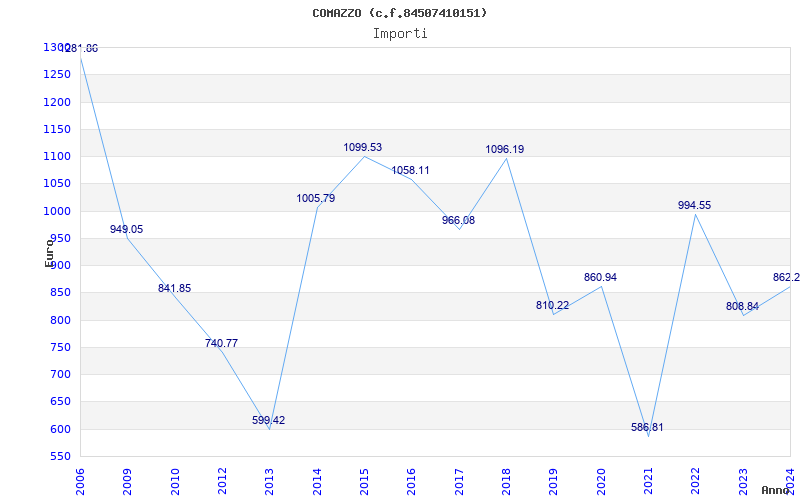Click the Anno x-axis title
Viewport: 800px width, 500px height.
(x=776, y=490)
